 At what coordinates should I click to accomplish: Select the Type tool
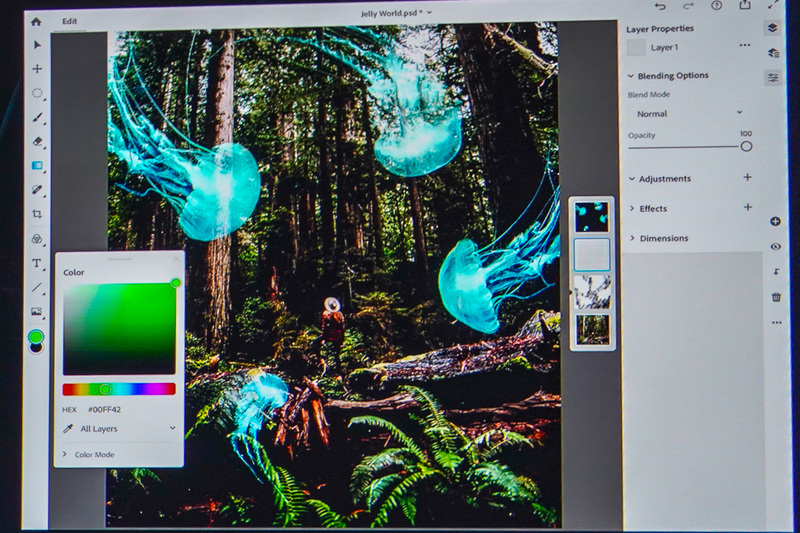[36, 263]
